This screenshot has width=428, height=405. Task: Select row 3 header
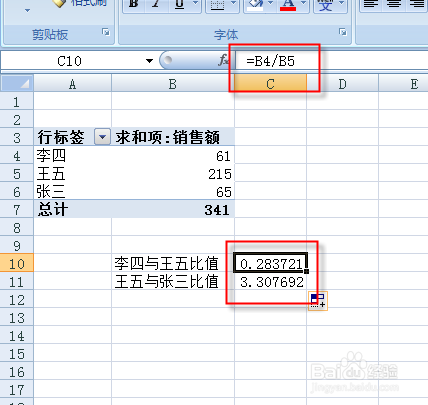[x=17, y=138]
